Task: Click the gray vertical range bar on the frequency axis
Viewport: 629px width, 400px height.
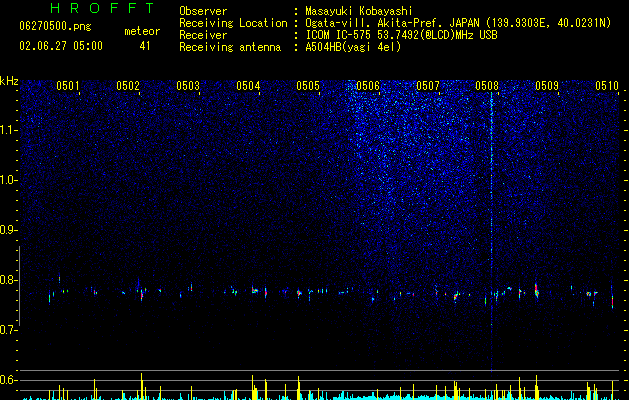Action: [x=19, y=286]
